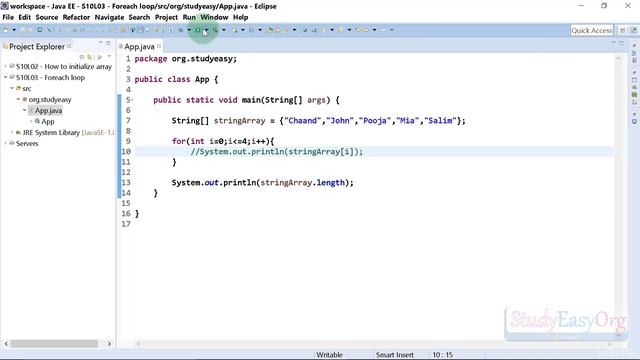640x360 pixels.
Task: Click the New file toolbar icon
Action: click(6, 30)
